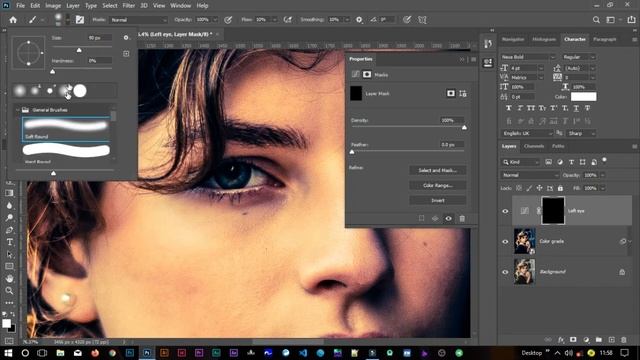Select the Rectangle shape tool

(9, 267)
